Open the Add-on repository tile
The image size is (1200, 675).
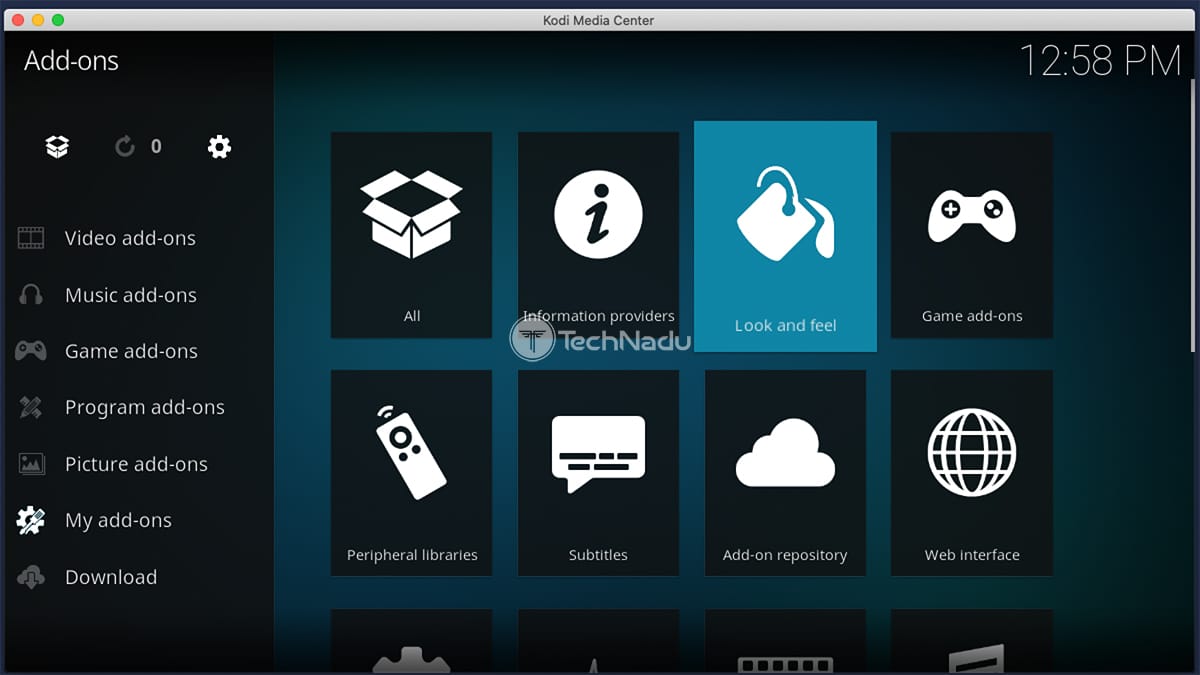tap(785, 473)
